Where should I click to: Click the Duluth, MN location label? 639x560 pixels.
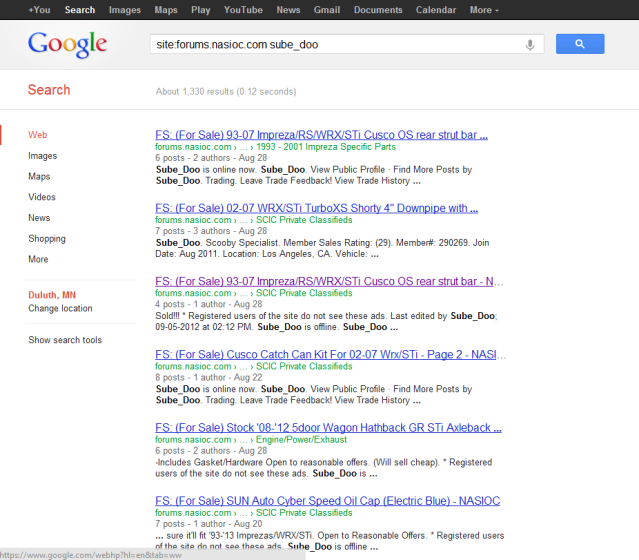pos(52,295)
